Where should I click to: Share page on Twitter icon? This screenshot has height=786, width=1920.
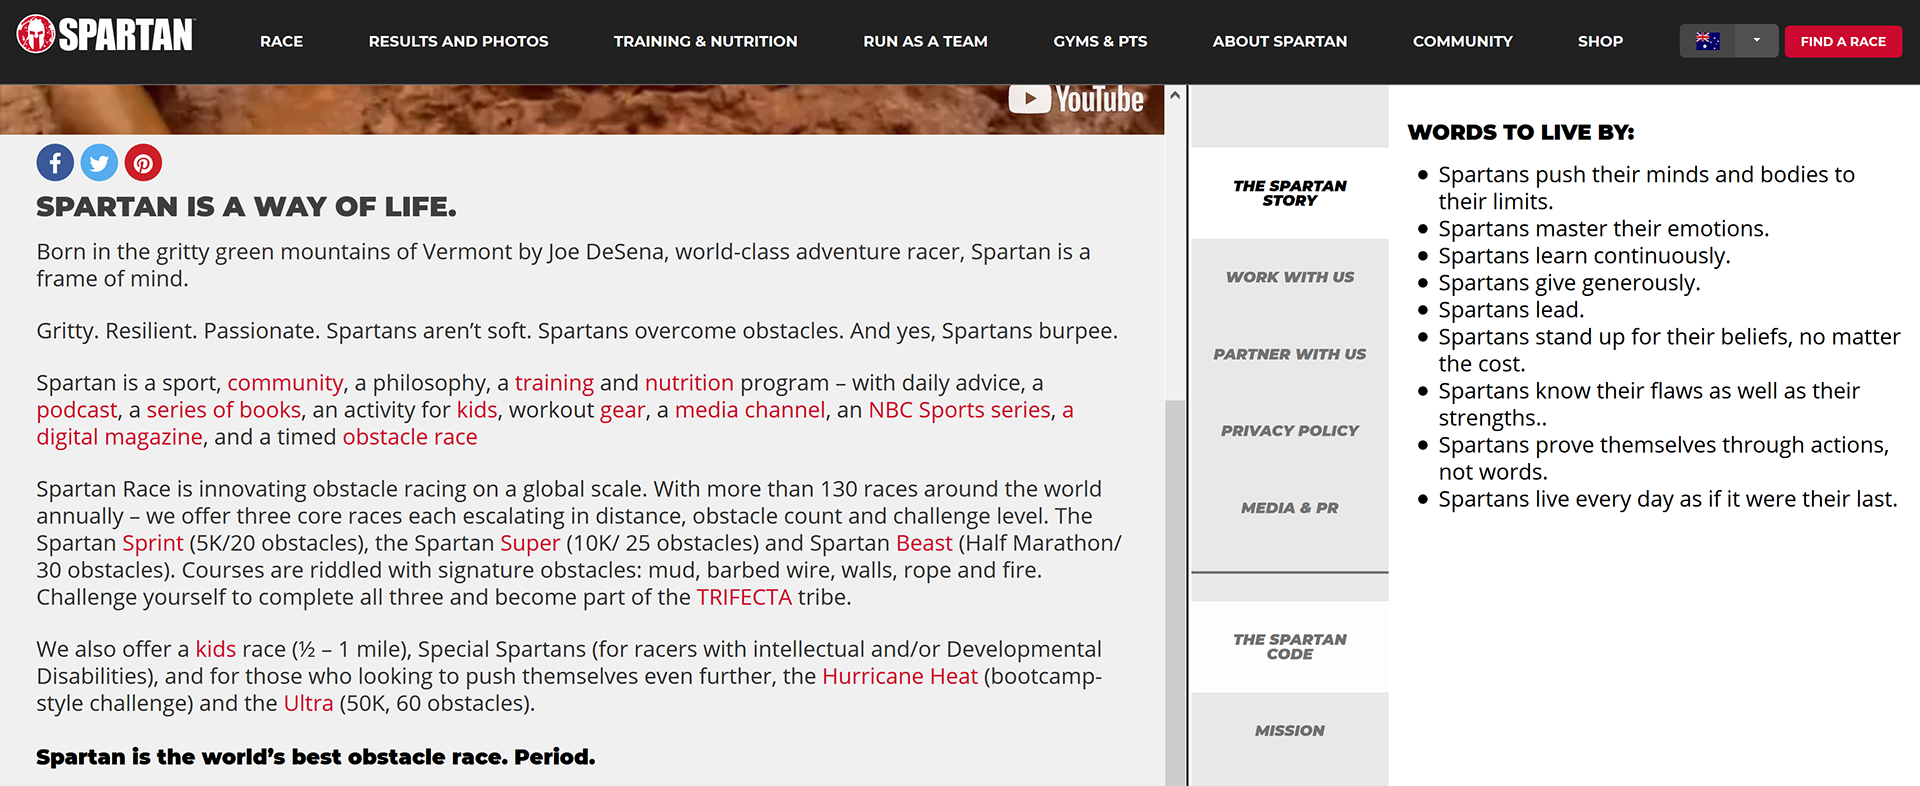(x=99, y=162)
